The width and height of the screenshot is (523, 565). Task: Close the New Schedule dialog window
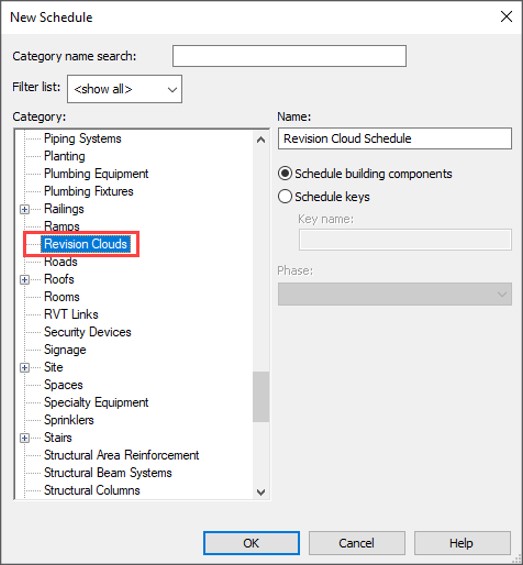coord(506,16)
